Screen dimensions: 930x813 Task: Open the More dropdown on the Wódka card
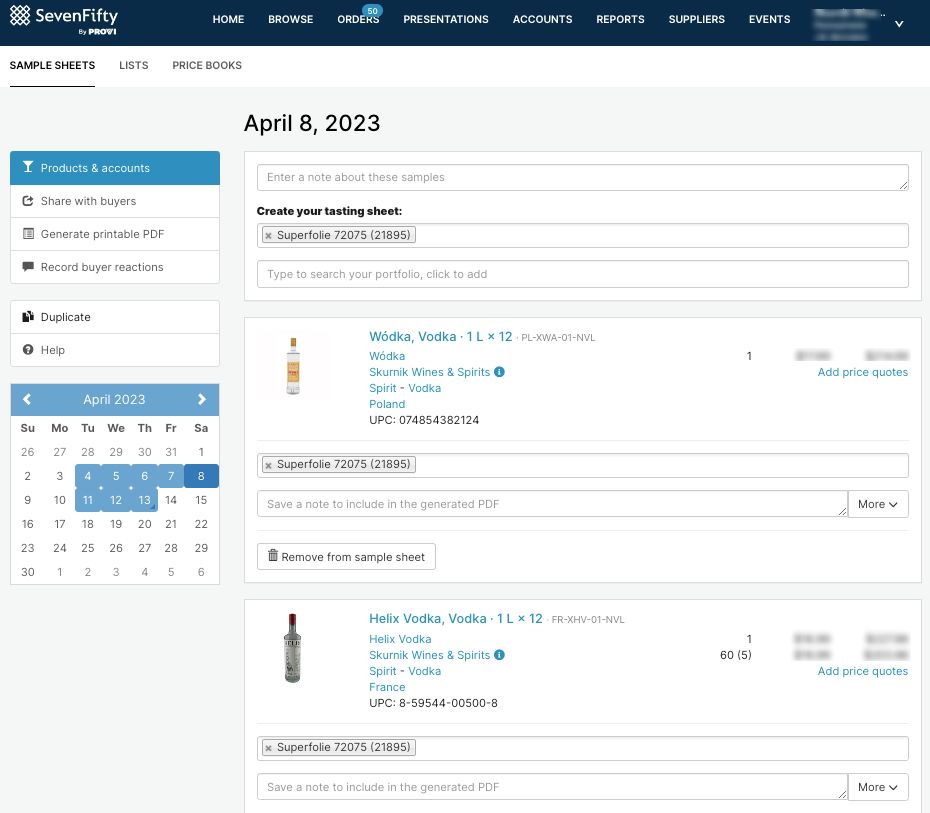(x=877, y=504)
